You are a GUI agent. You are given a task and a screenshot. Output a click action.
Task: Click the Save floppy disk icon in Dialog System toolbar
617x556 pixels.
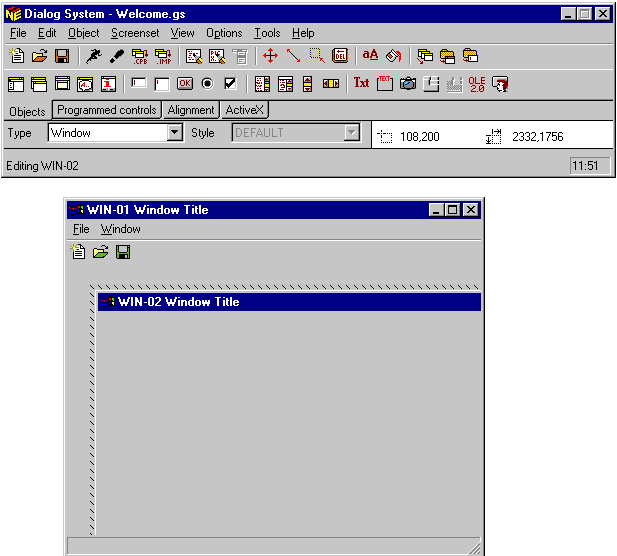click(x=62, y=56)
